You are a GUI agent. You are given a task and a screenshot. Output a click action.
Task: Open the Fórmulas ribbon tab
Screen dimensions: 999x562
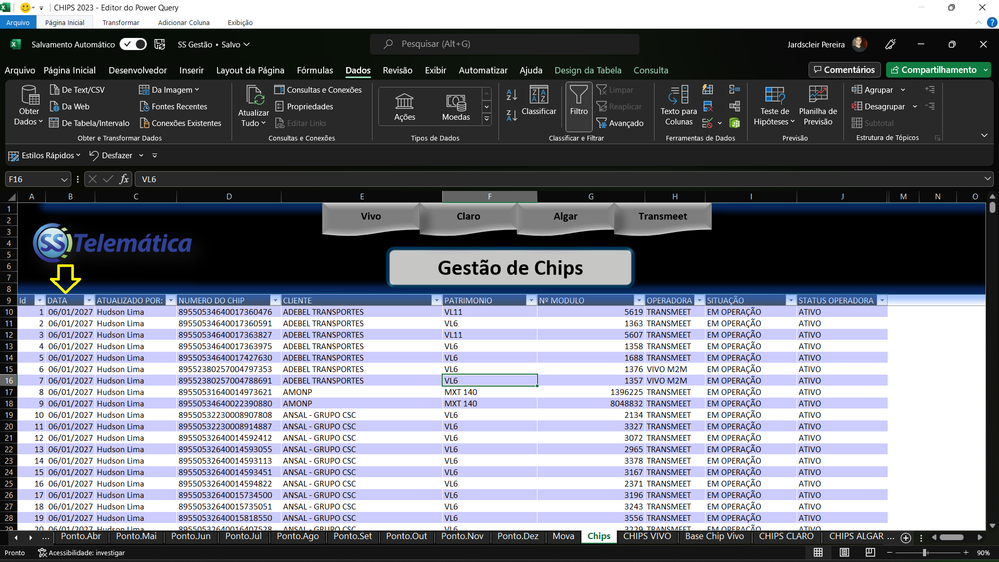(315, 70)
